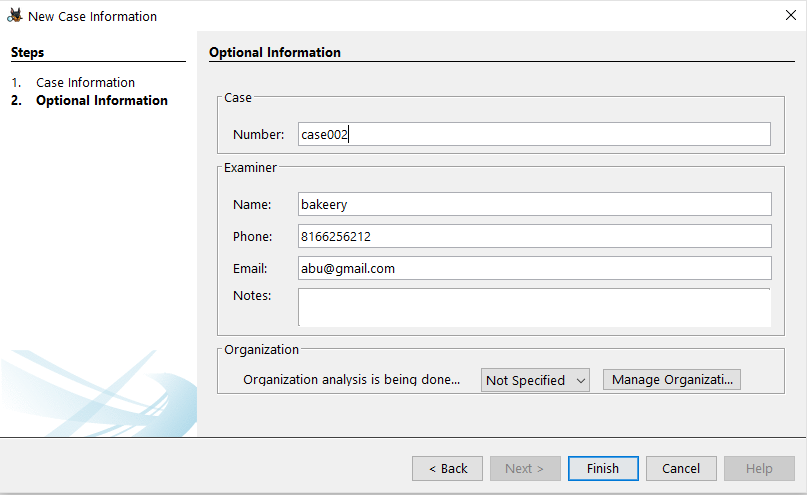Focus the examiner Name field

tap(534, 204)
